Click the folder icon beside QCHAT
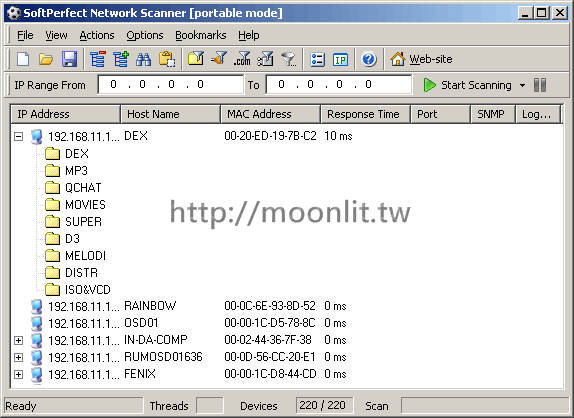 (x=52, y=187)
